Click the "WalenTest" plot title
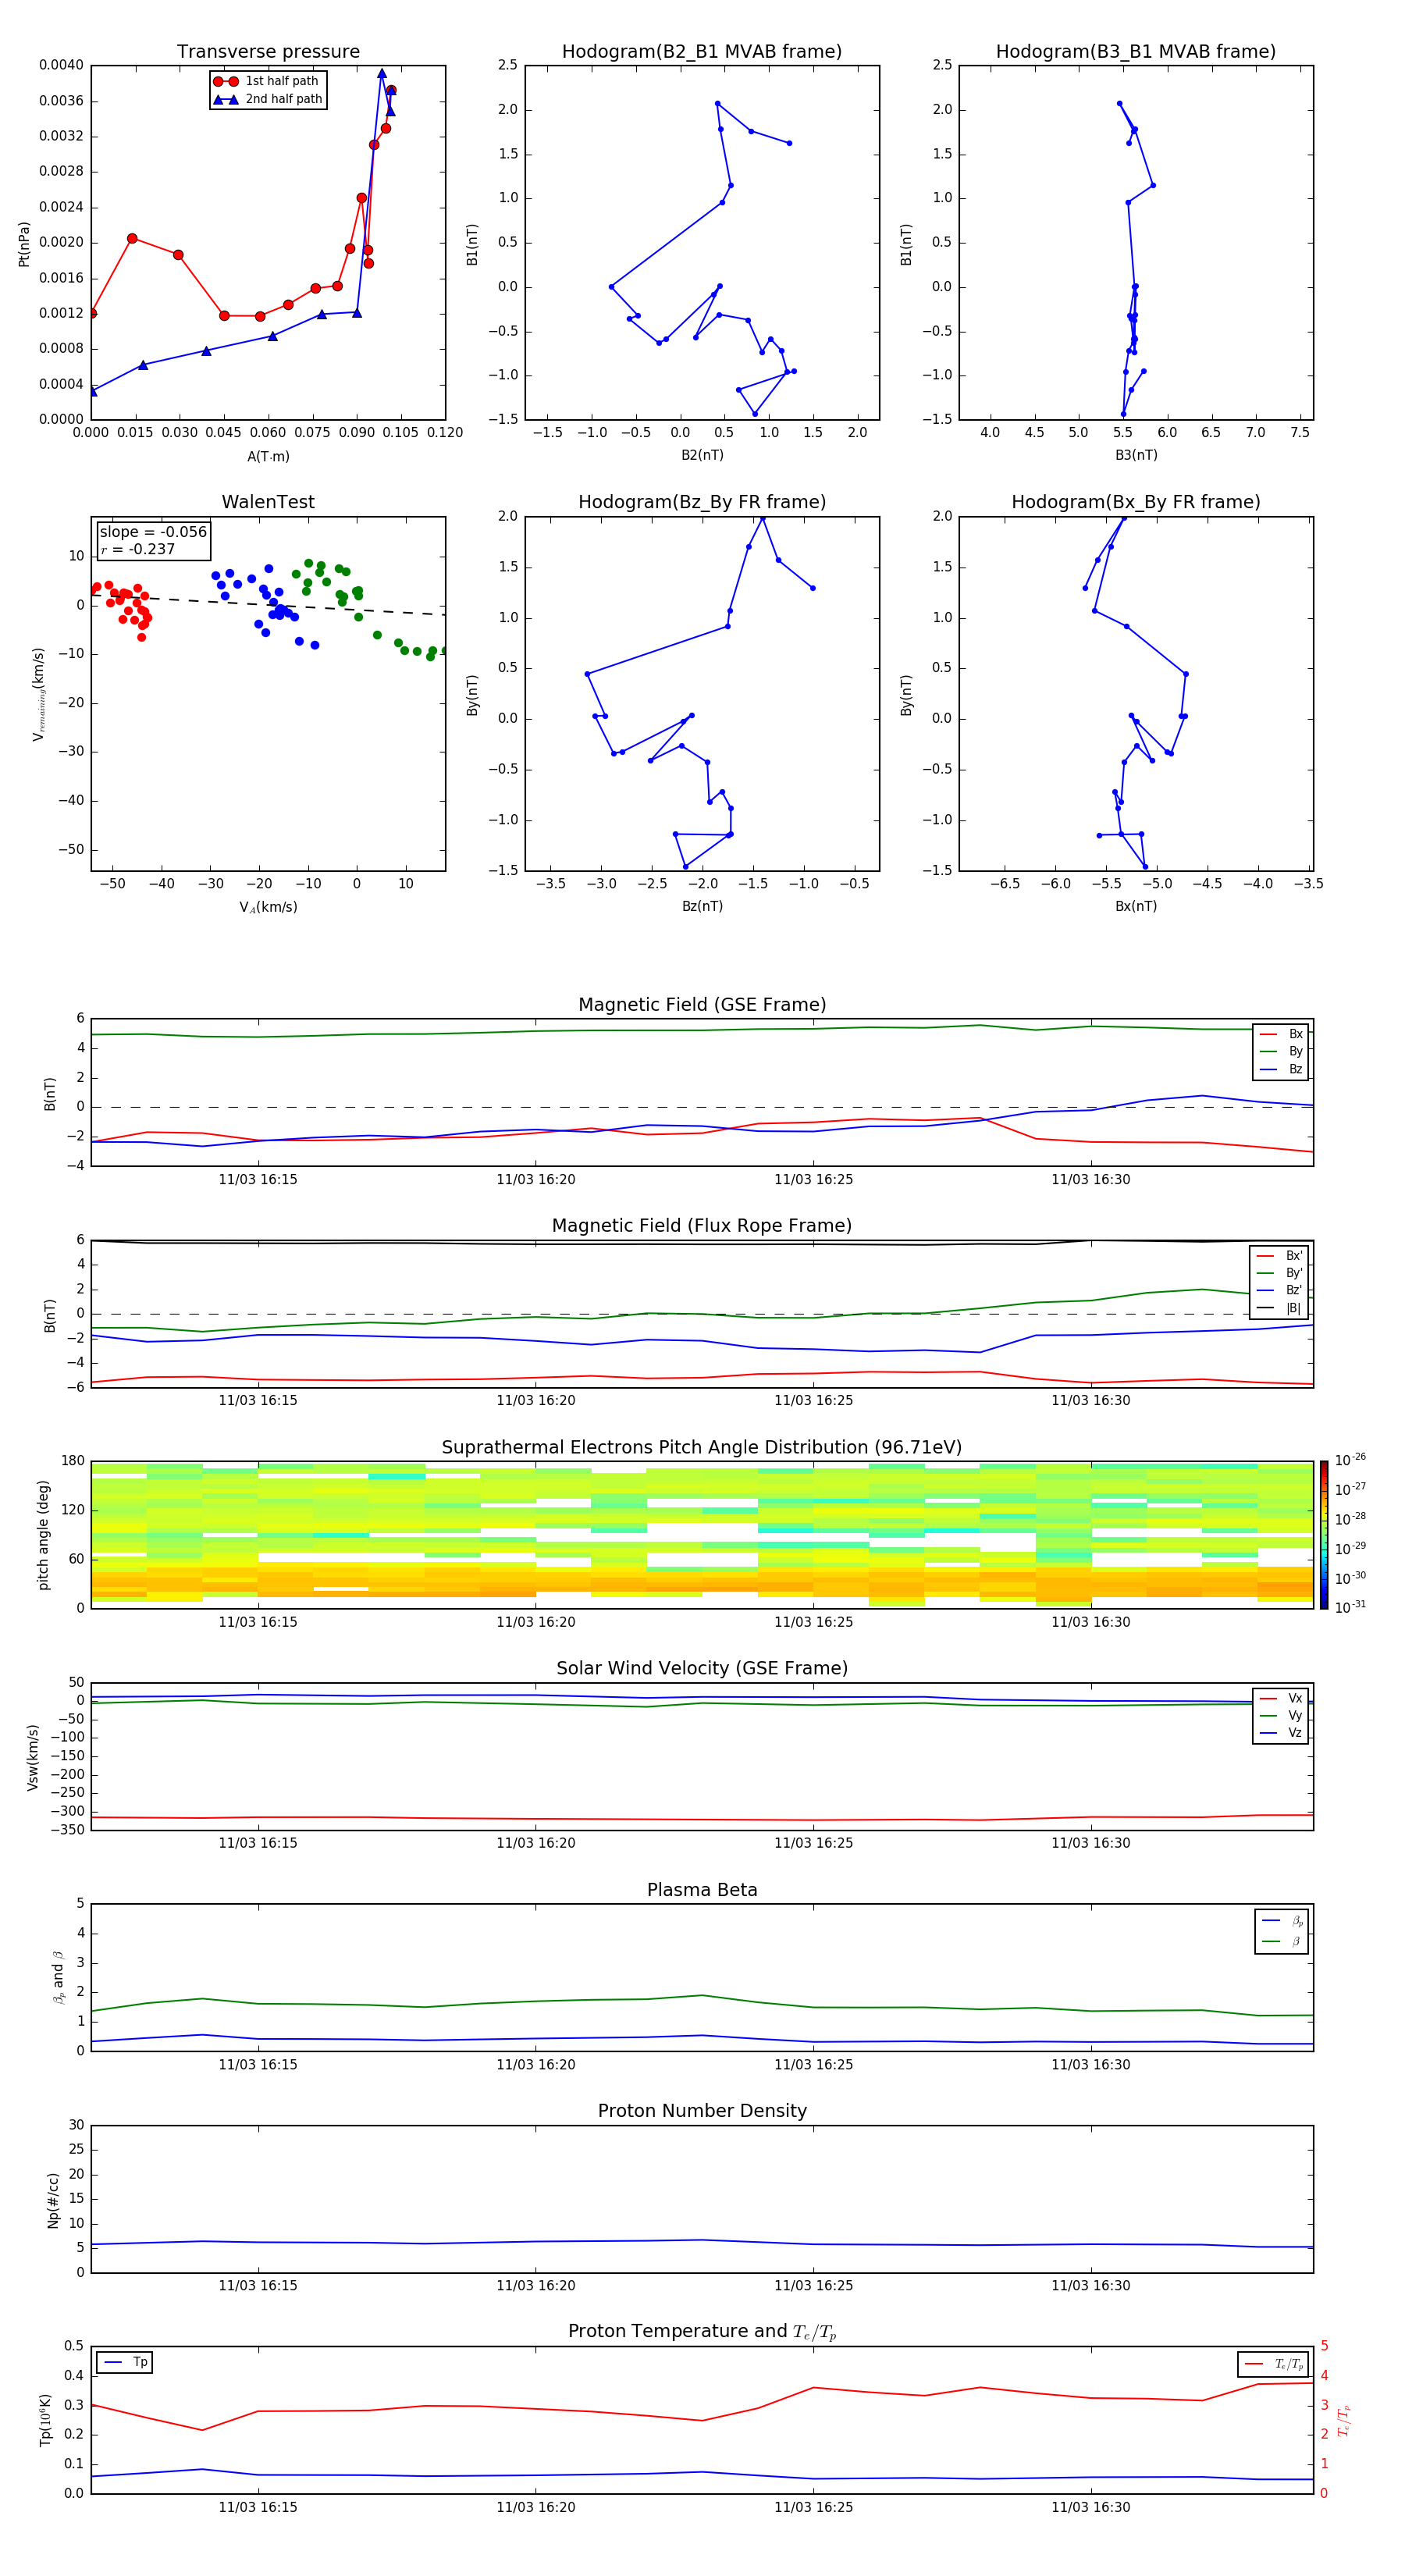The height and width of the screenshot is (2576, 1405). pyautogui.click(x=268, y=502)
